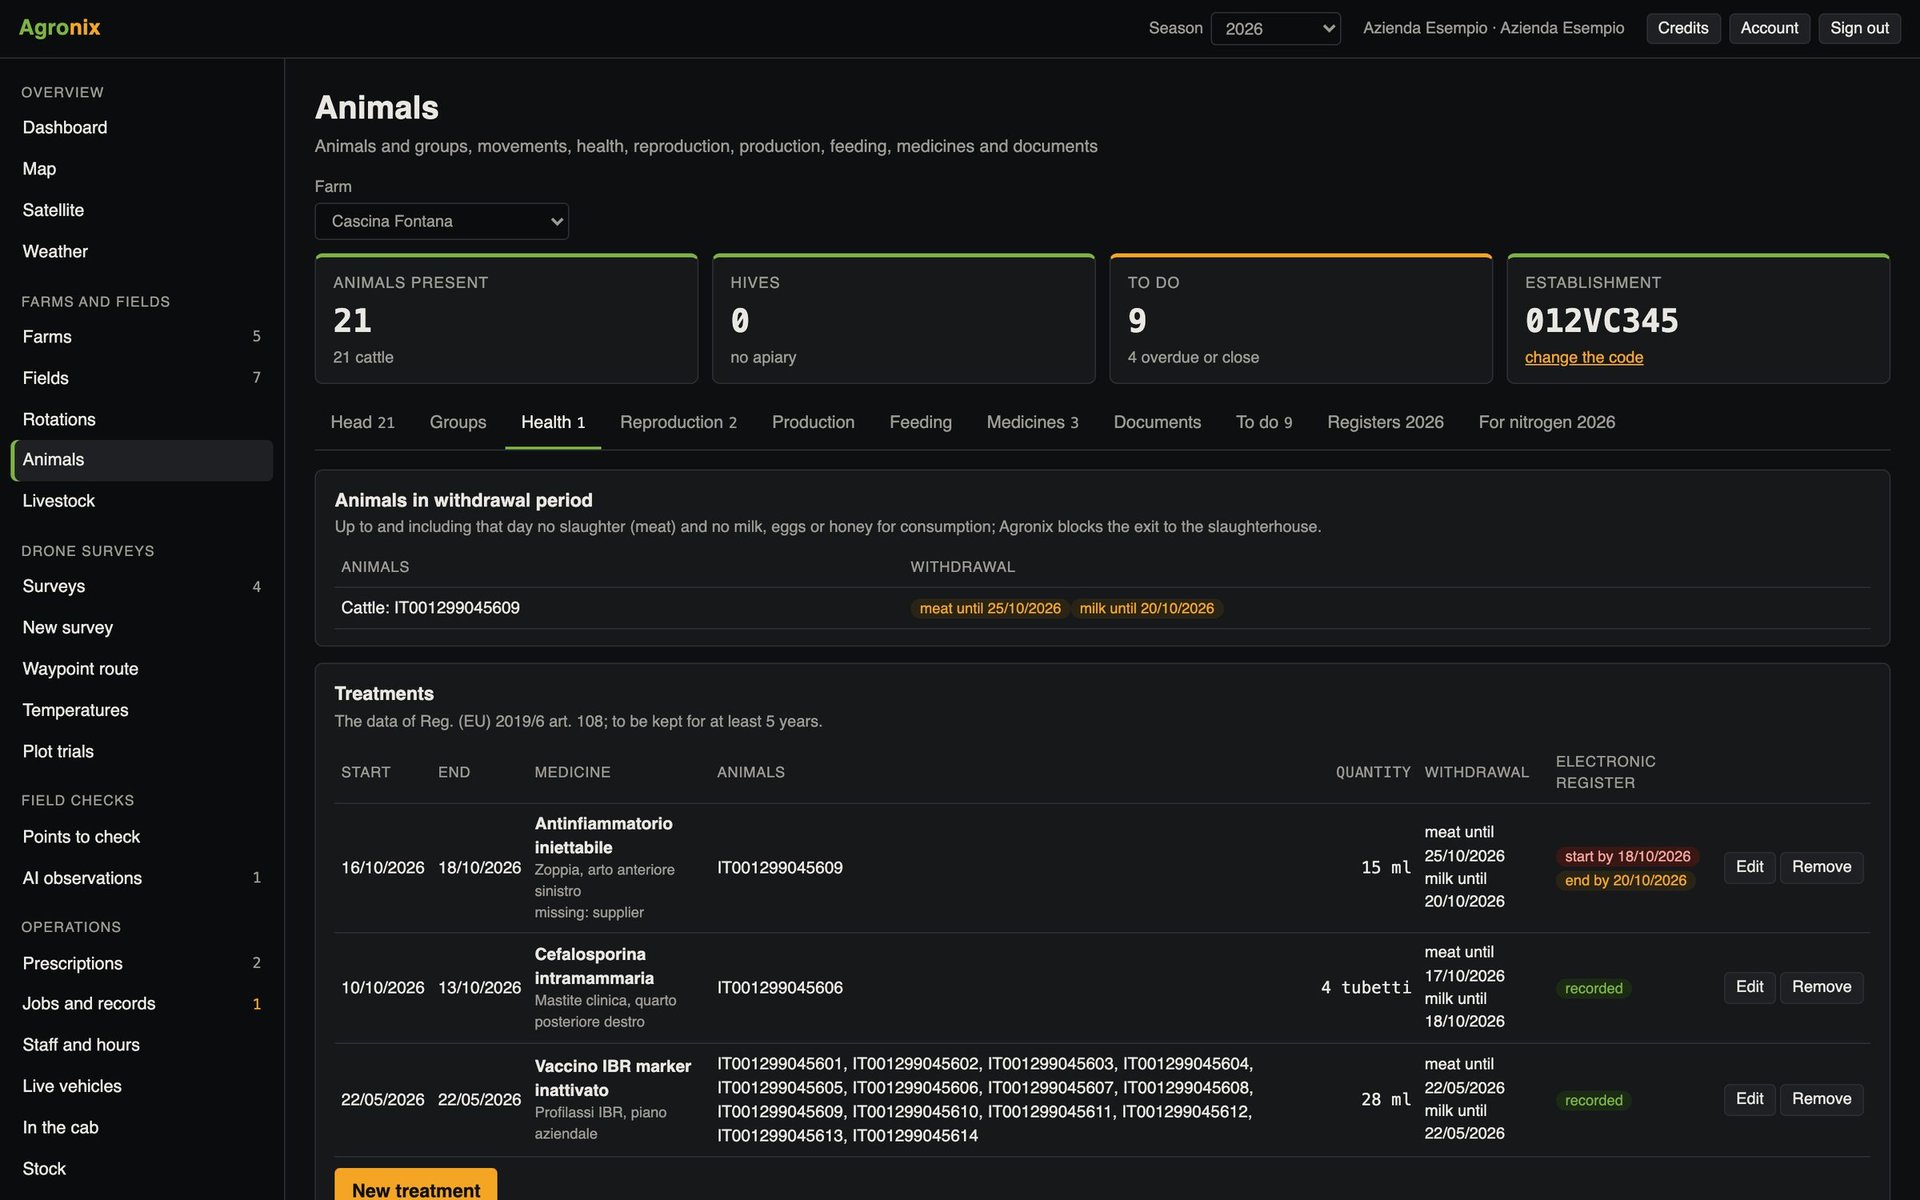Click the Animals Present summary card
This screenshot has width=1920, height=1200.
506,319
